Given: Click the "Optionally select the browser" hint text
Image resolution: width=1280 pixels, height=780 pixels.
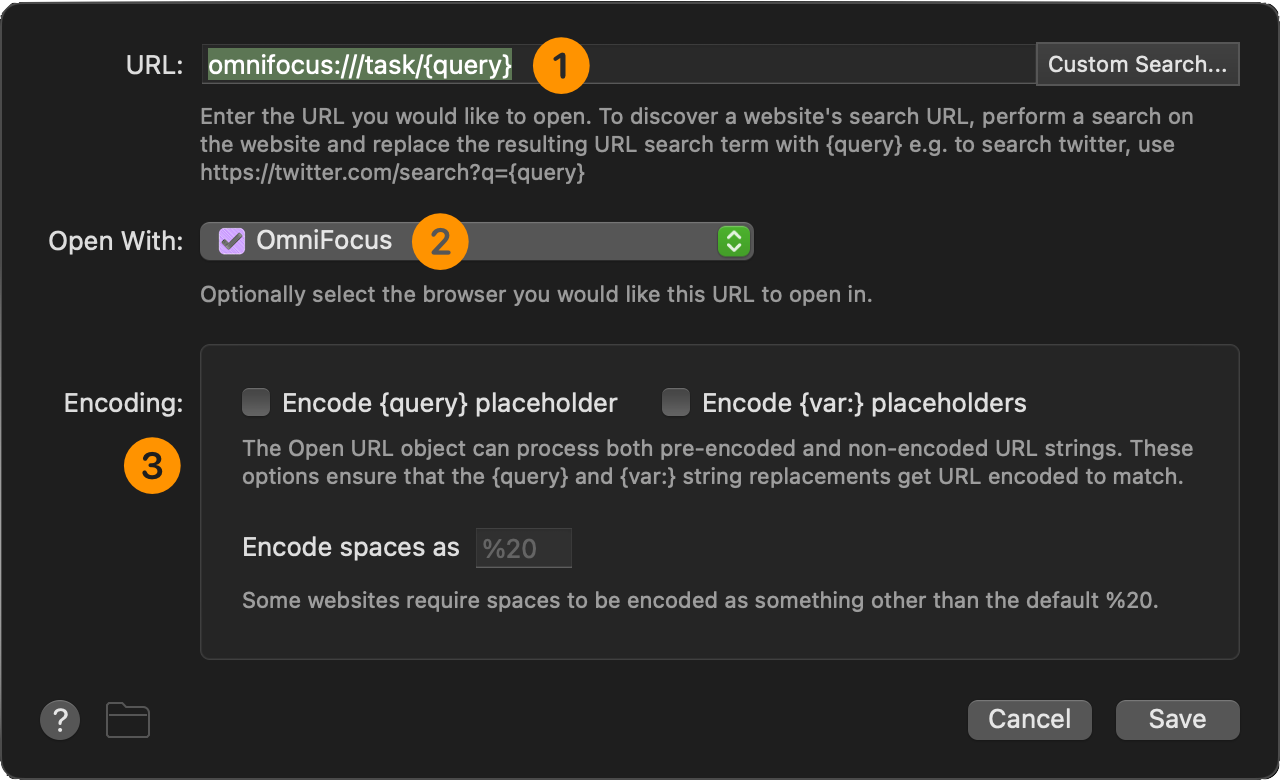Looking at the screenshot, I should (536, 295).
